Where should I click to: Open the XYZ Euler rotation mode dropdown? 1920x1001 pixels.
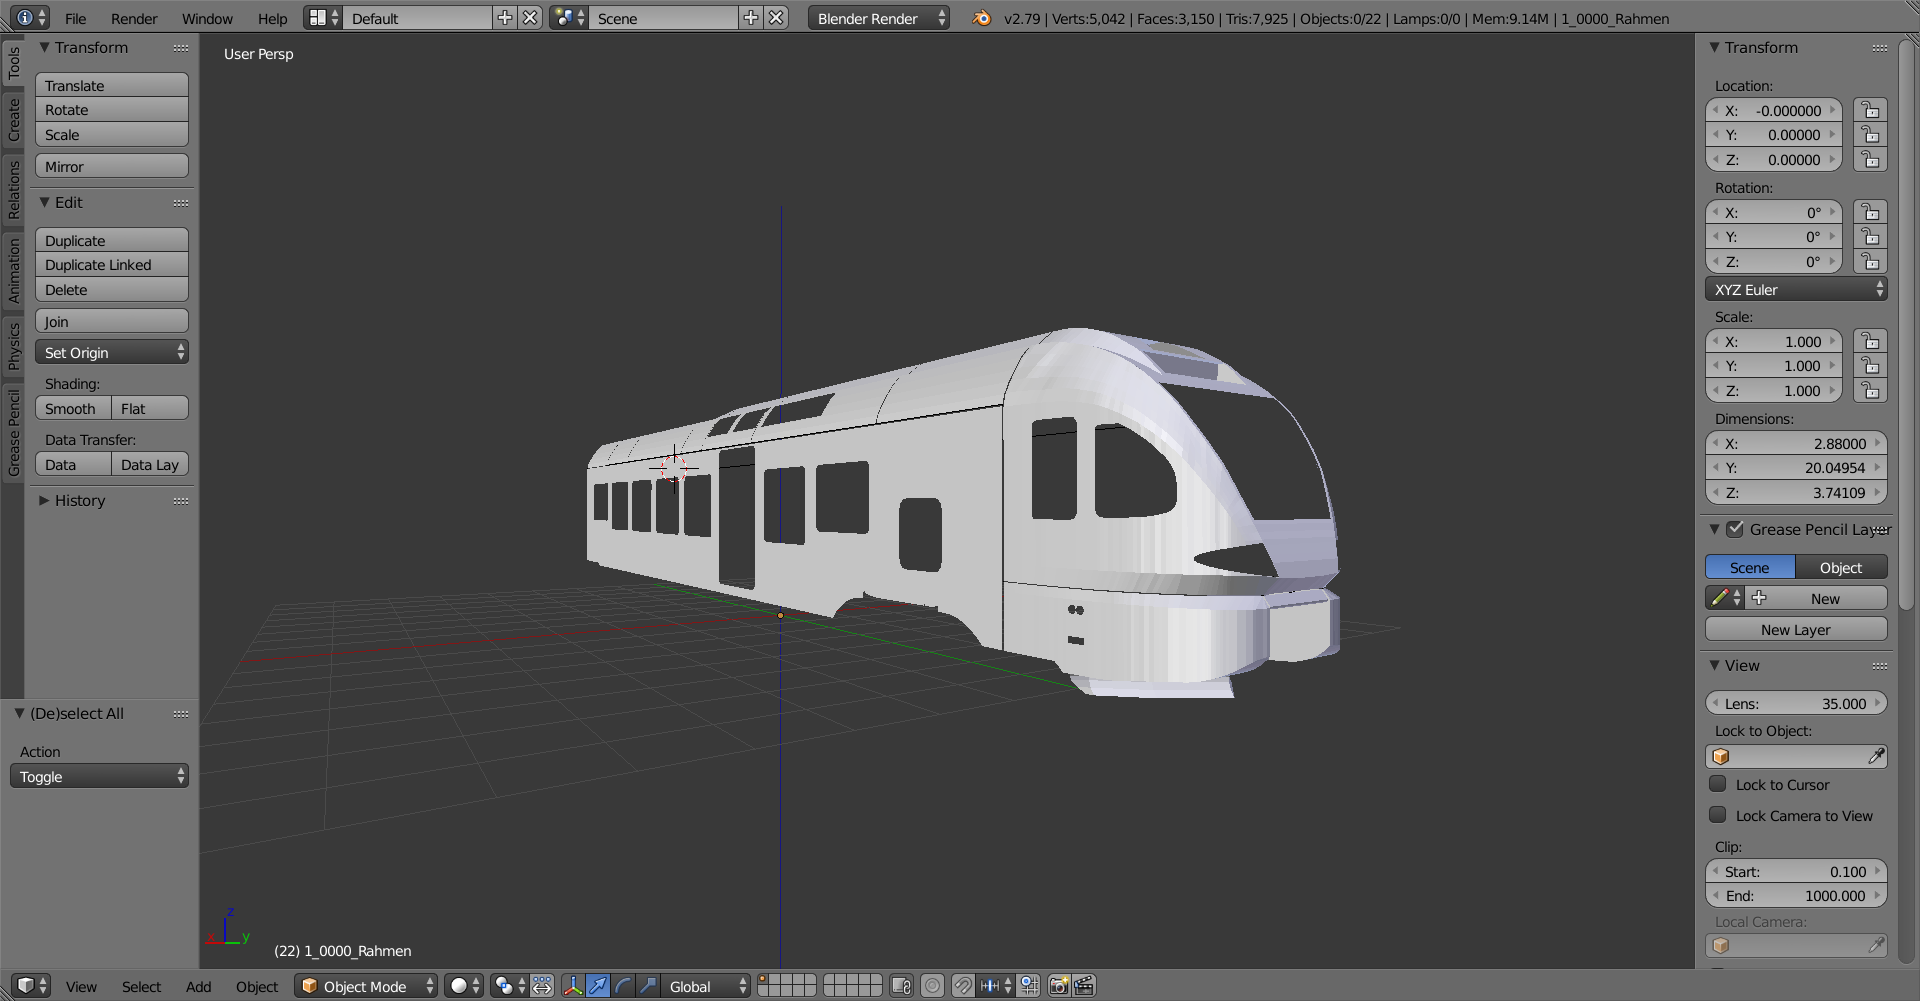pos(1796,289)
